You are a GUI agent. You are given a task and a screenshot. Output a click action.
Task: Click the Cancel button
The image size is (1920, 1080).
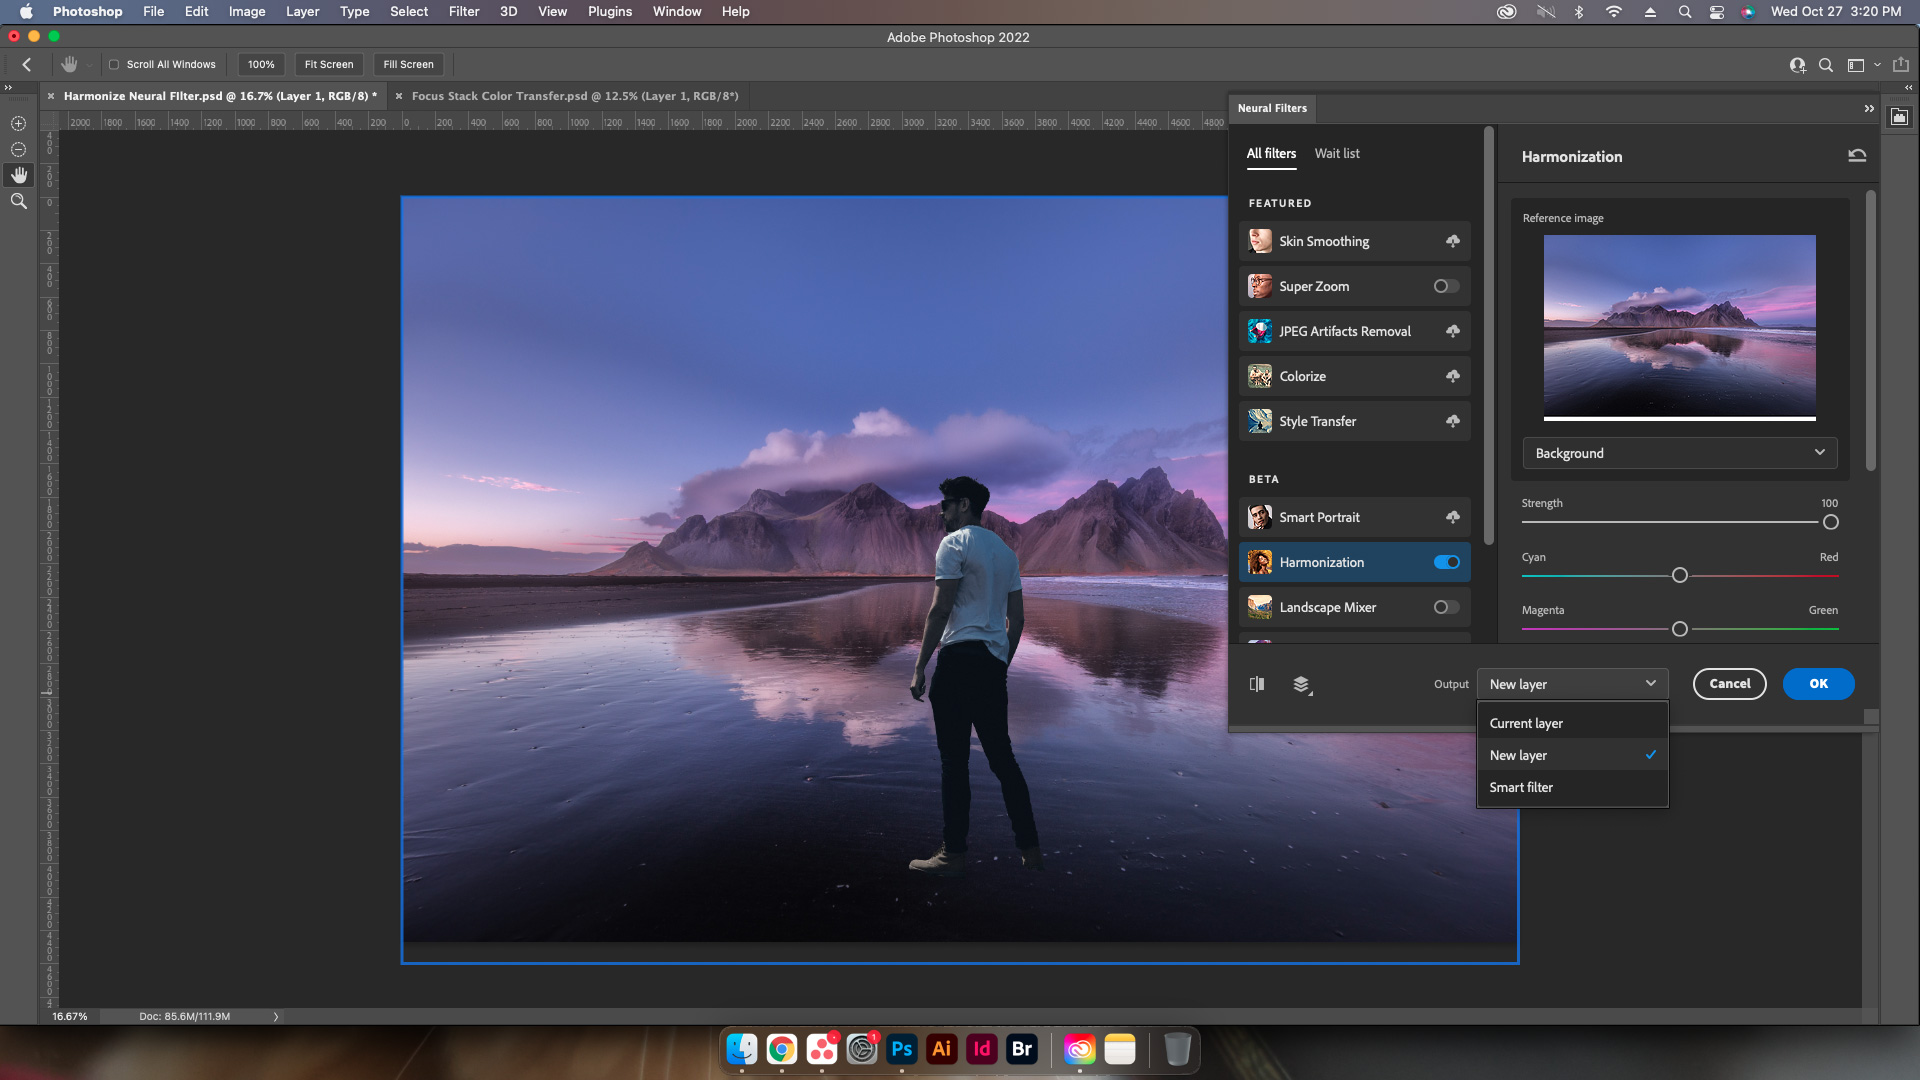tap(1729, 684)
